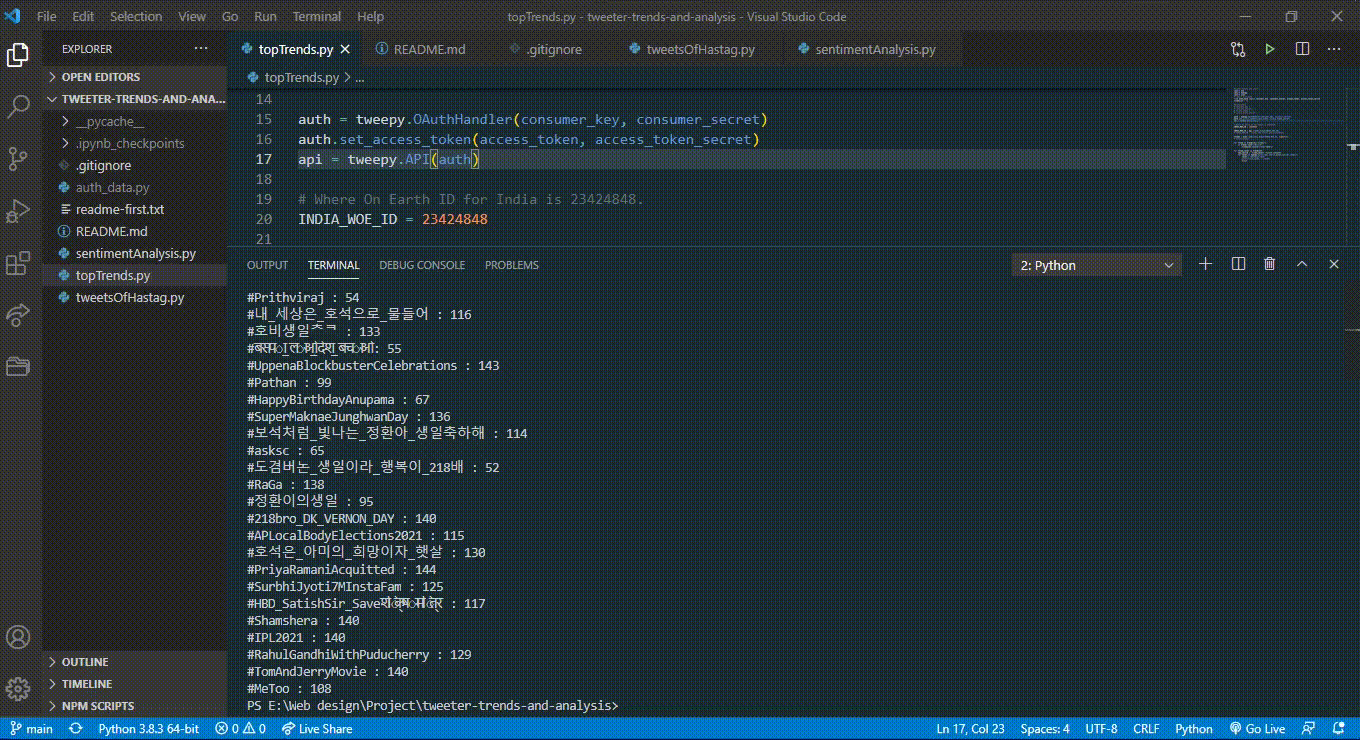Image resolution: width=1360 pixels, height=740 pixels.
Task: Close the topTrends.py tab
Action: coord(346,49)
